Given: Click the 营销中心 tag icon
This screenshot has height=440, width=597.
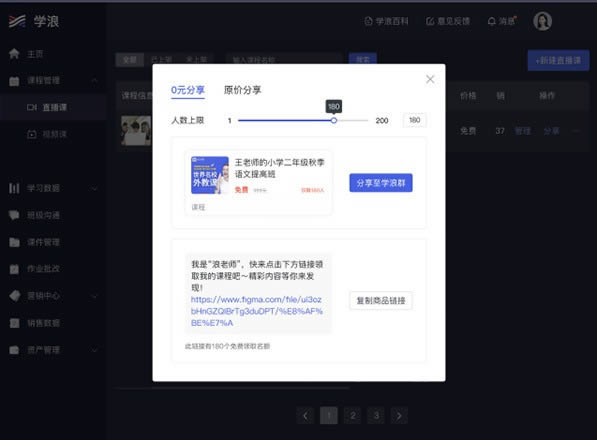Looking at the screenshot, I should coord(14,296).
